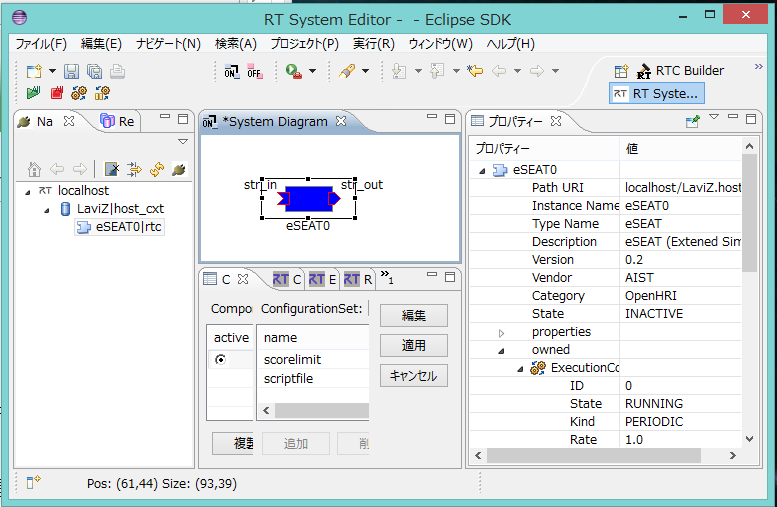Open the Run external tools dropdown arrow

[312, 71]
